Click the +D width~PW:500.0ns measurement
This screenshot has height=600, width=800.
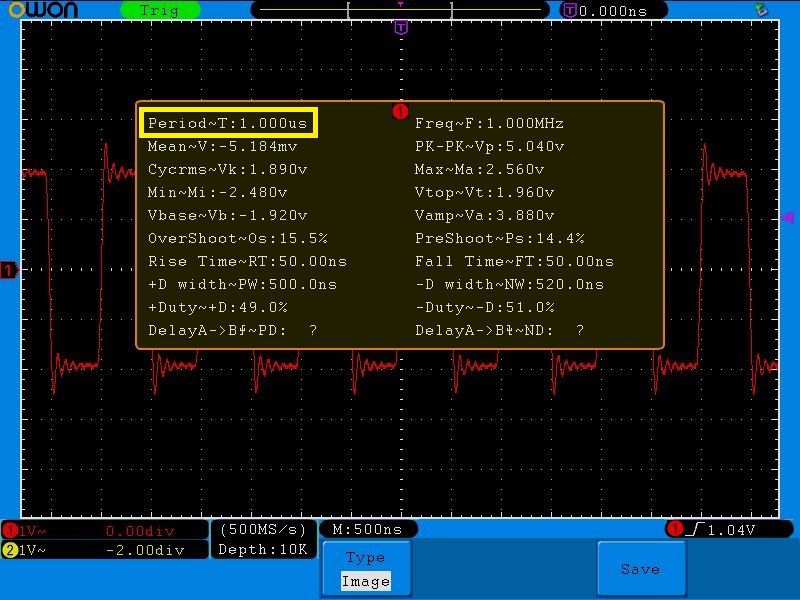[242, 284]
